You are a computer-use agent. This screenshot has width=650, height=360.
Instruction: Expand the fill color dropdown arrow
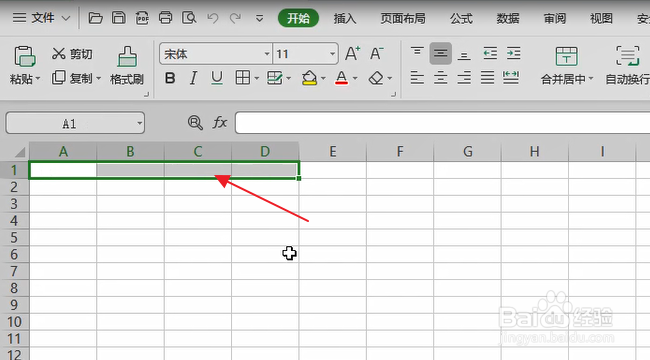point(323,78)
